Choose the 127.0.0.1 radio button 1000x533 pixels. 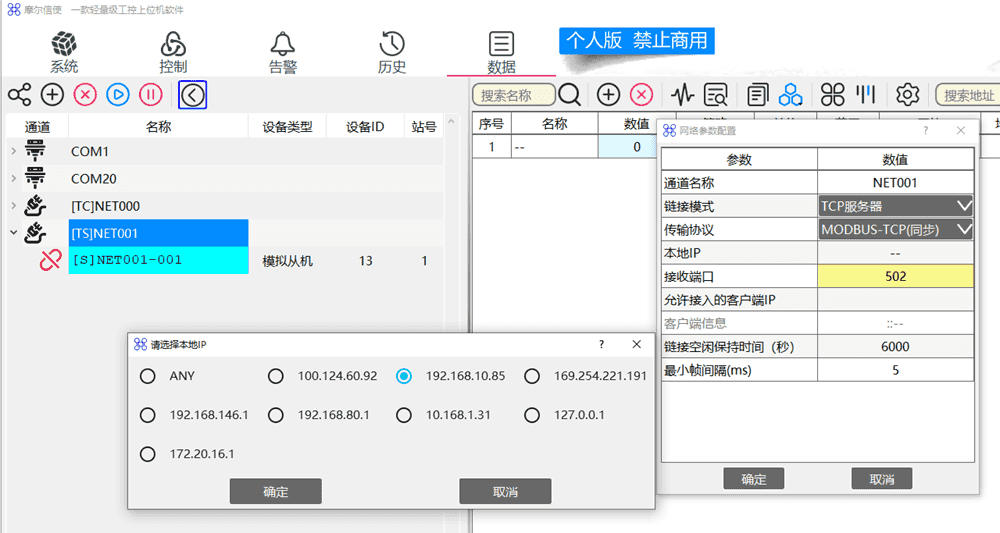[532, 415]
